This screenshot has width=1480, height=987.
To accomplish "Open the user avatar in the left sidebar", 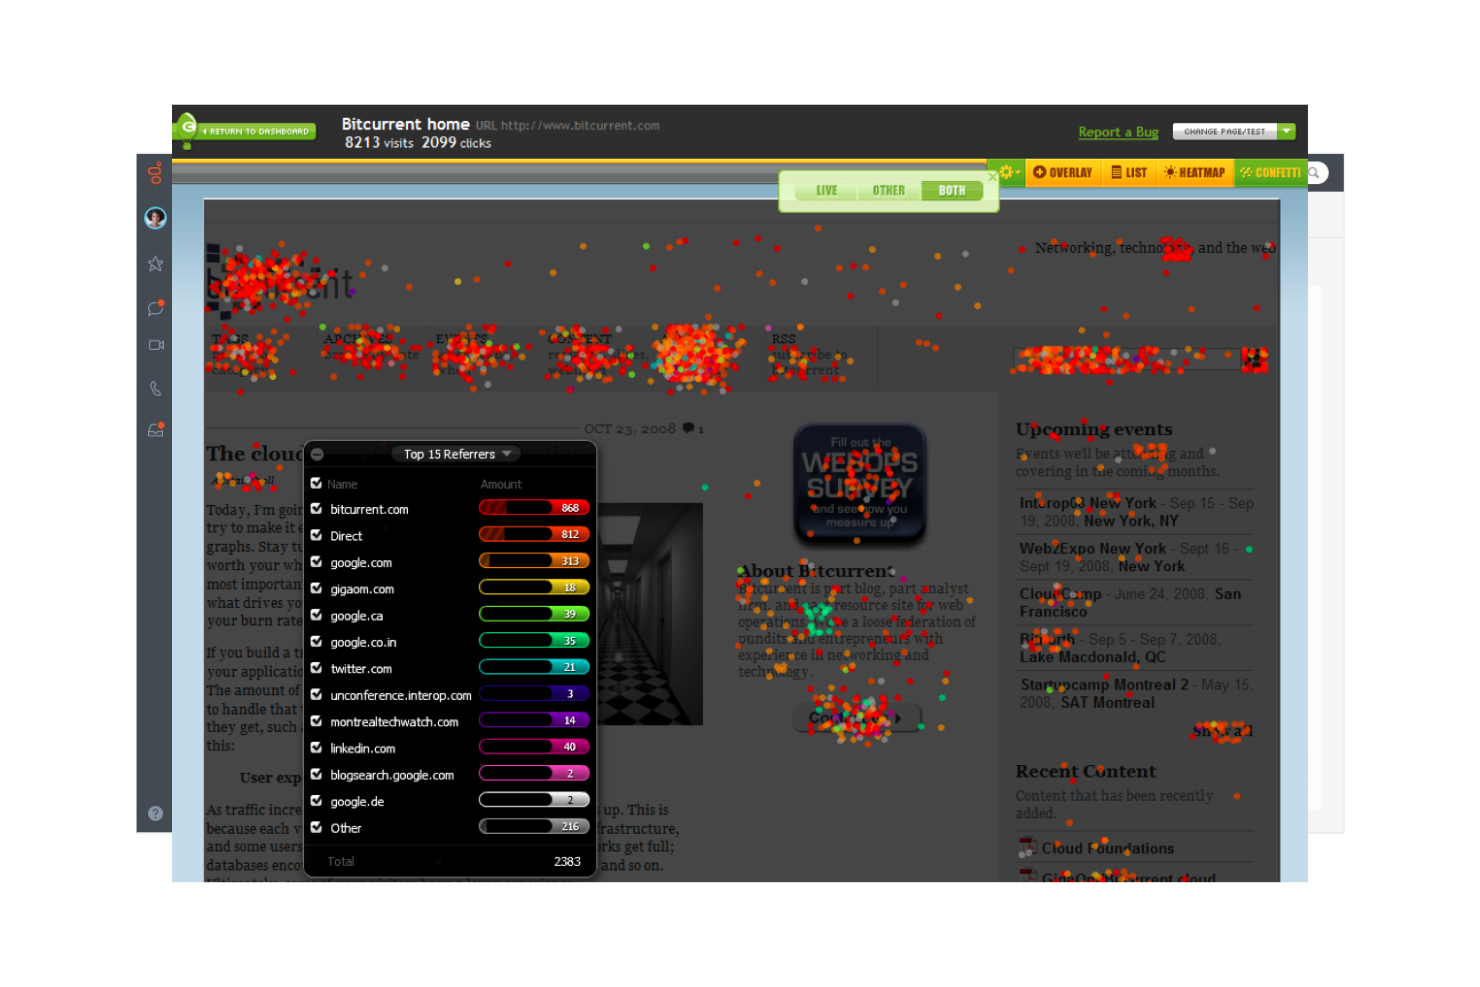I will pyautogui.click(x=155, y=218).
